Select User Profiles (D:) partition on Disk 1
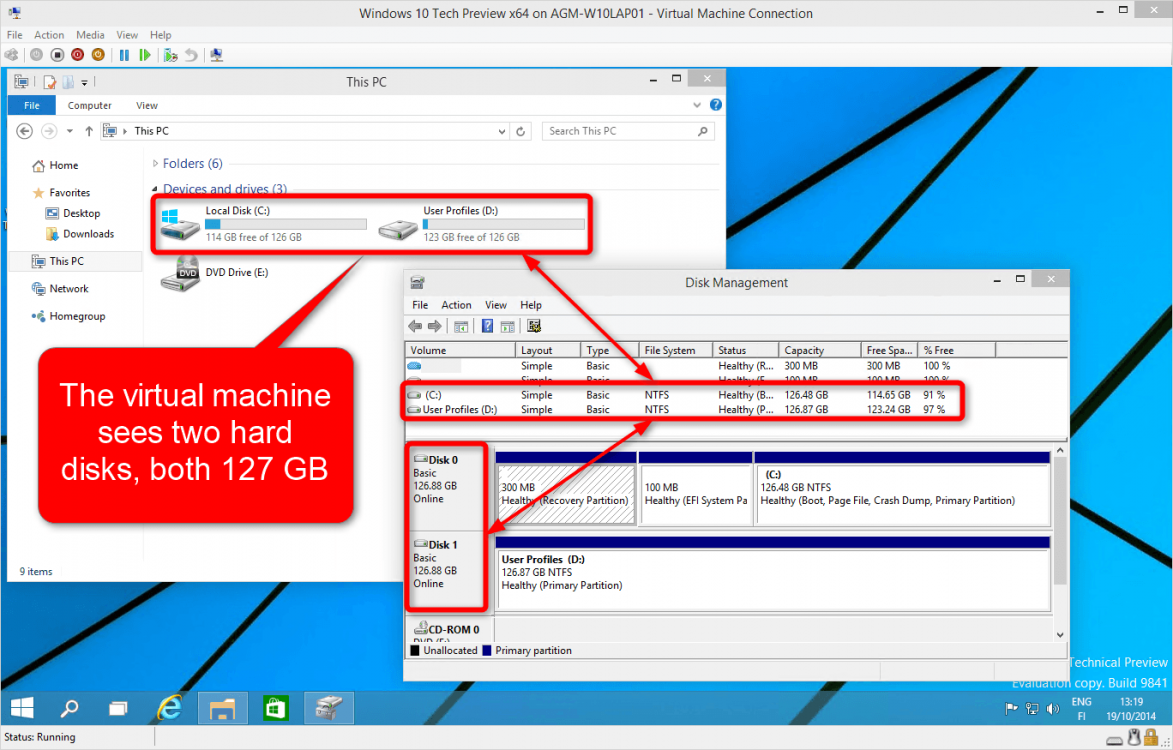Viewport: 1173px width, 750px height. coord(773,573)
